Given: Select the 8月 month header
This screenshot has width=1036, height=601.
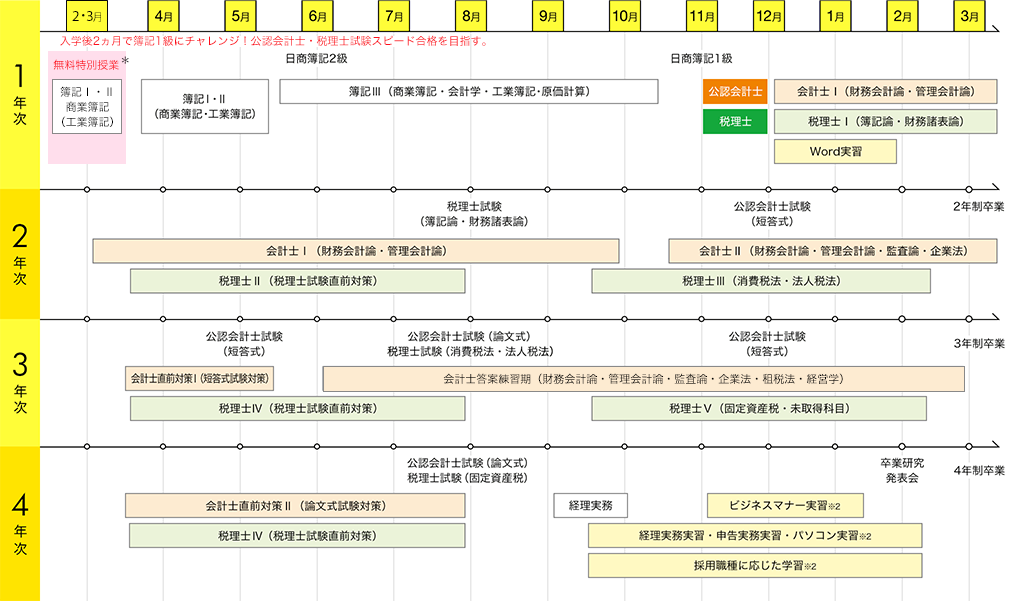Looking at the screenshot, I should [471, 16].
